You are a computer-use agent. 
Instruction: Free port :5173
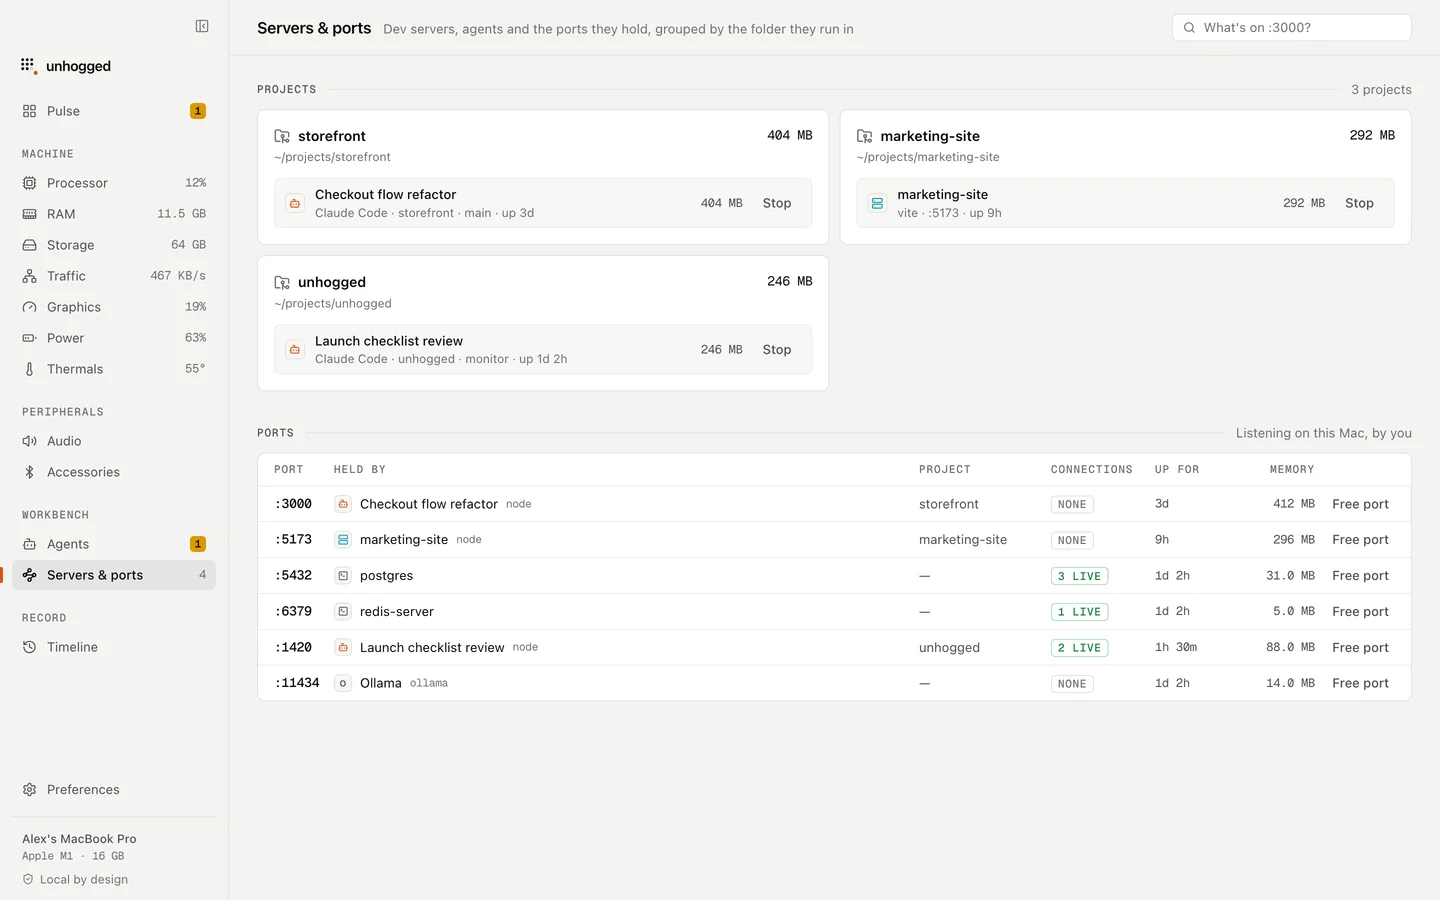click(1360, 540)
